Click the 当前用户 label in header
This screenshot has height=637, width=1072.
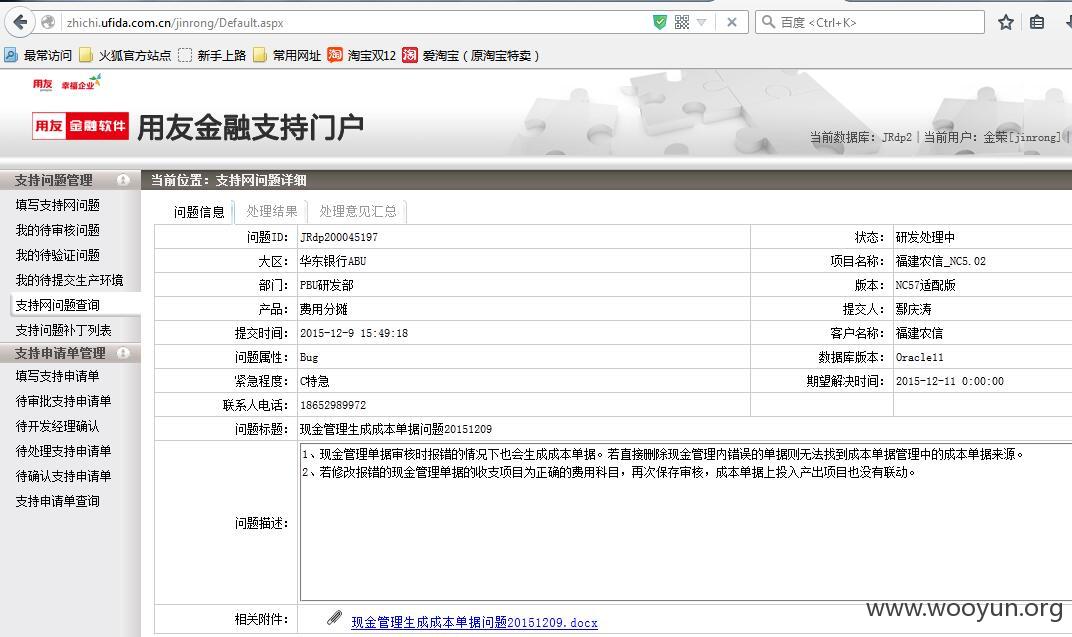[x=951, y=137]
